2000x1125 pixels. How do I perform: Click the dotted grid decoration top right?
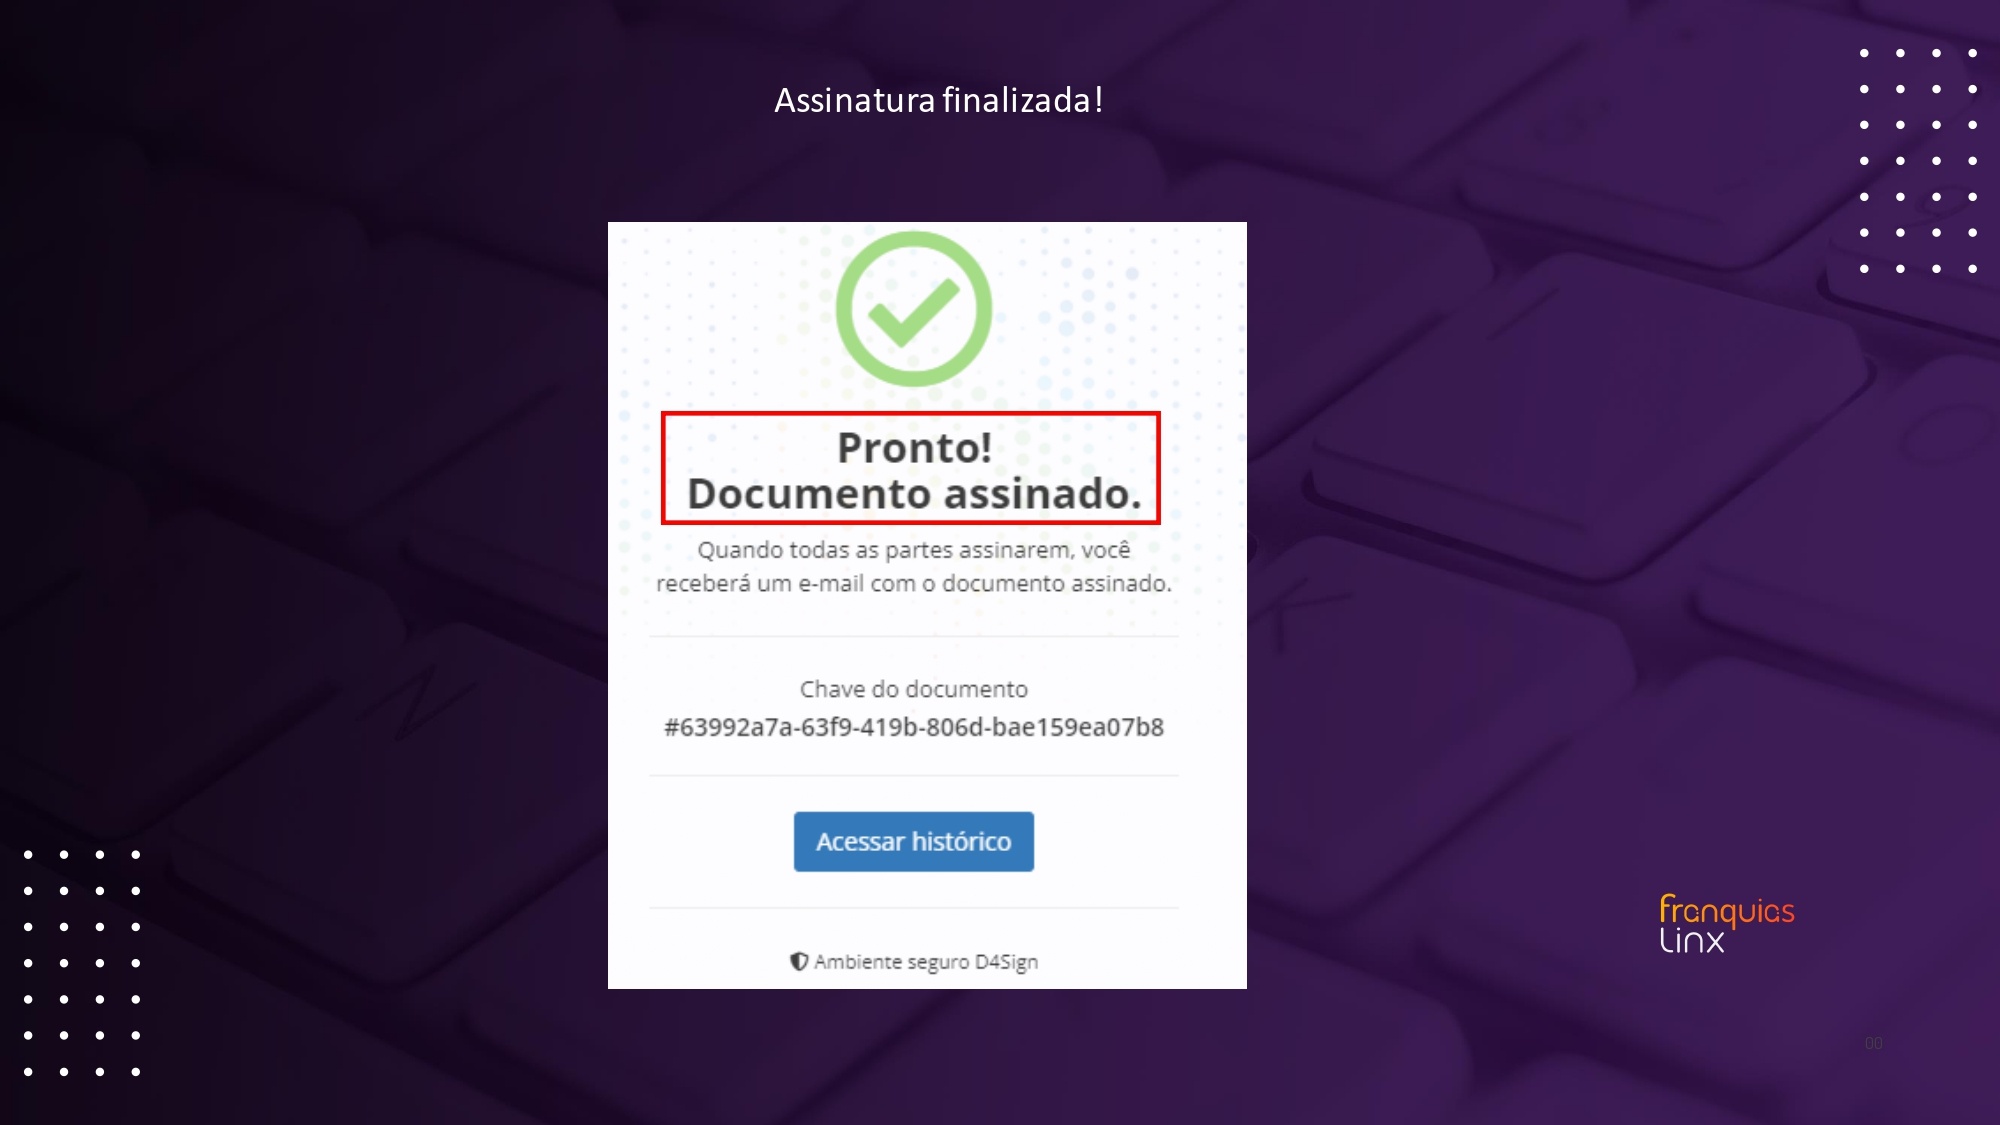pyautogui.click(x=1918, y=161)
